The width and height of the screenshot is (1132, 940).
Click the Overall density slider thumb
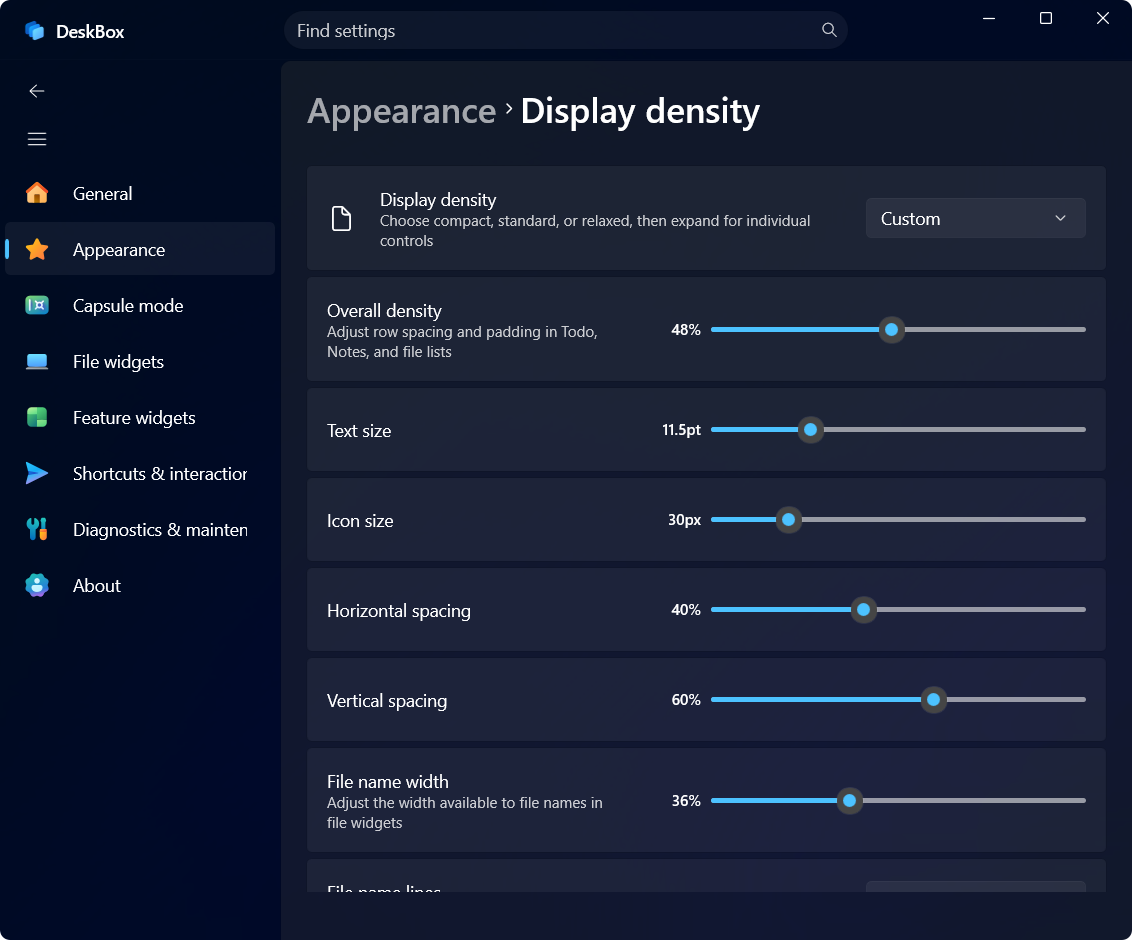(892, 329)
